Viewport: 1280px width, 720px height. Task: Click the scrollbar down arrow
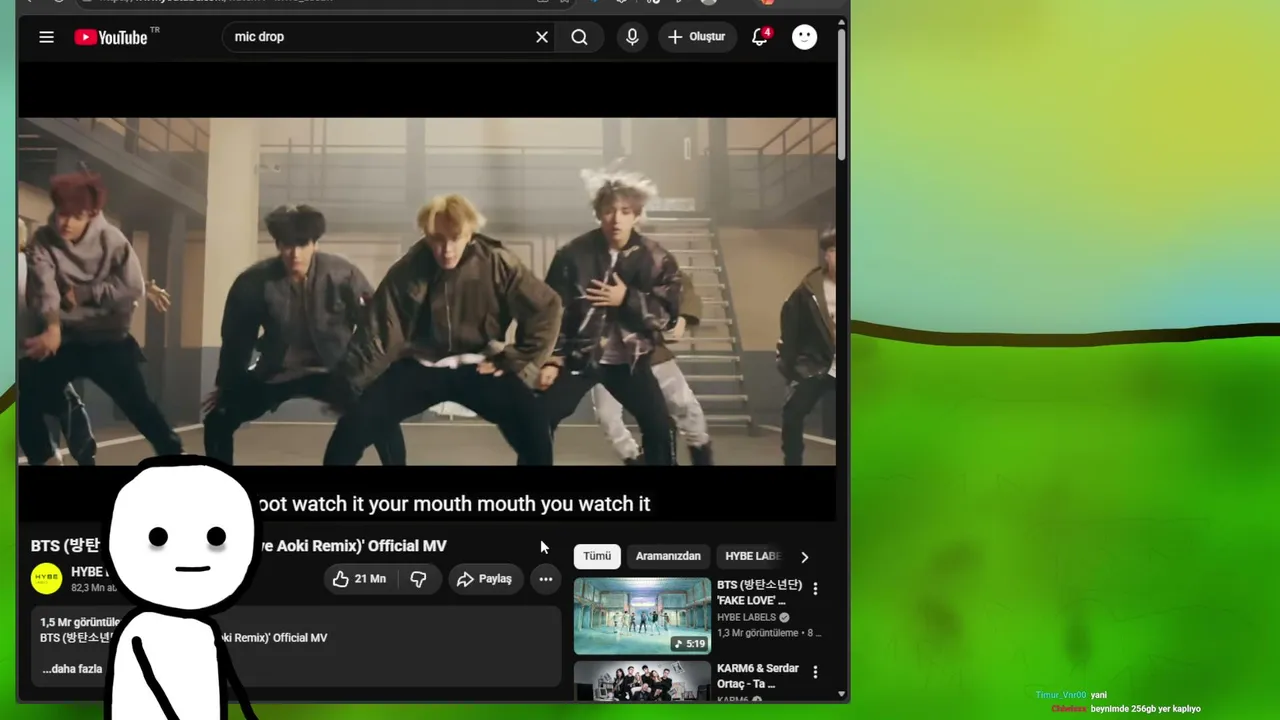tap(842, 694)
